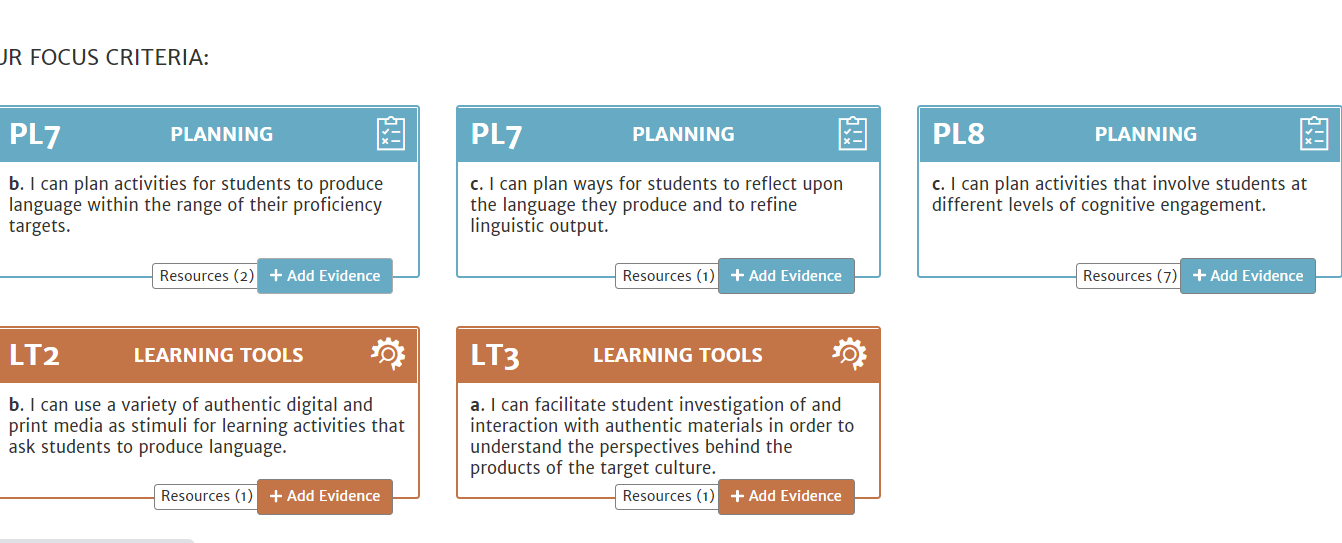Open Resources (2) for PL7 b criterion
Viewport: 1342px width, 543px height.
[206, 276]
